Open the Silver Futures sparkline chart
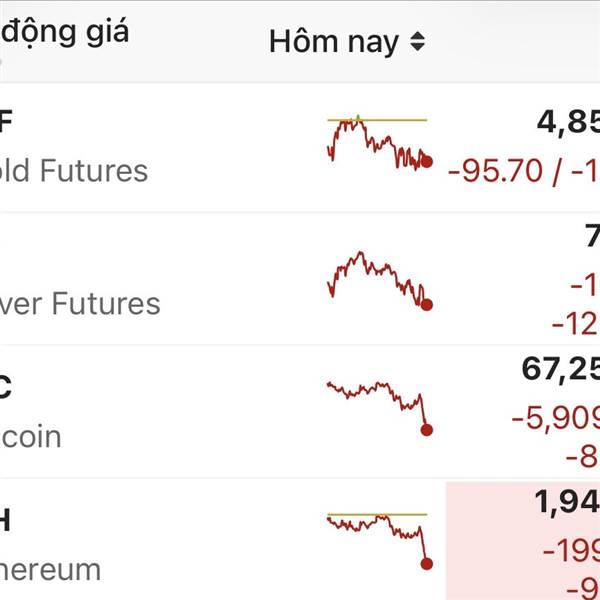The height and width of the screenshot is (600, 600). point(378,279)
